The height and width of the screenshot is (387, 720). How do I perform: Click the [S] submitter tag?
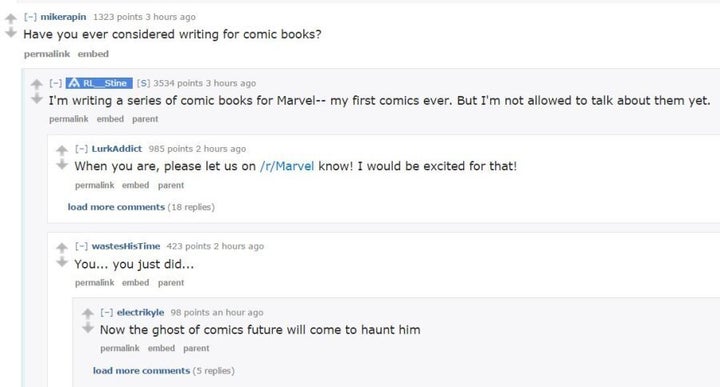[x=143, y=83]
